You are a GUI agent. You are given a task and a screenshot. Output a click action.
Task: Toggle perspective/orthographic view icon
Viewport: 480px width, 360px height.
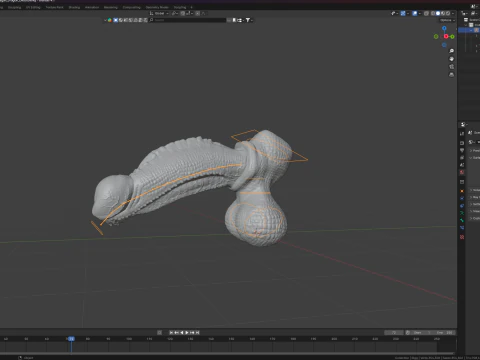tap(451, 75)
